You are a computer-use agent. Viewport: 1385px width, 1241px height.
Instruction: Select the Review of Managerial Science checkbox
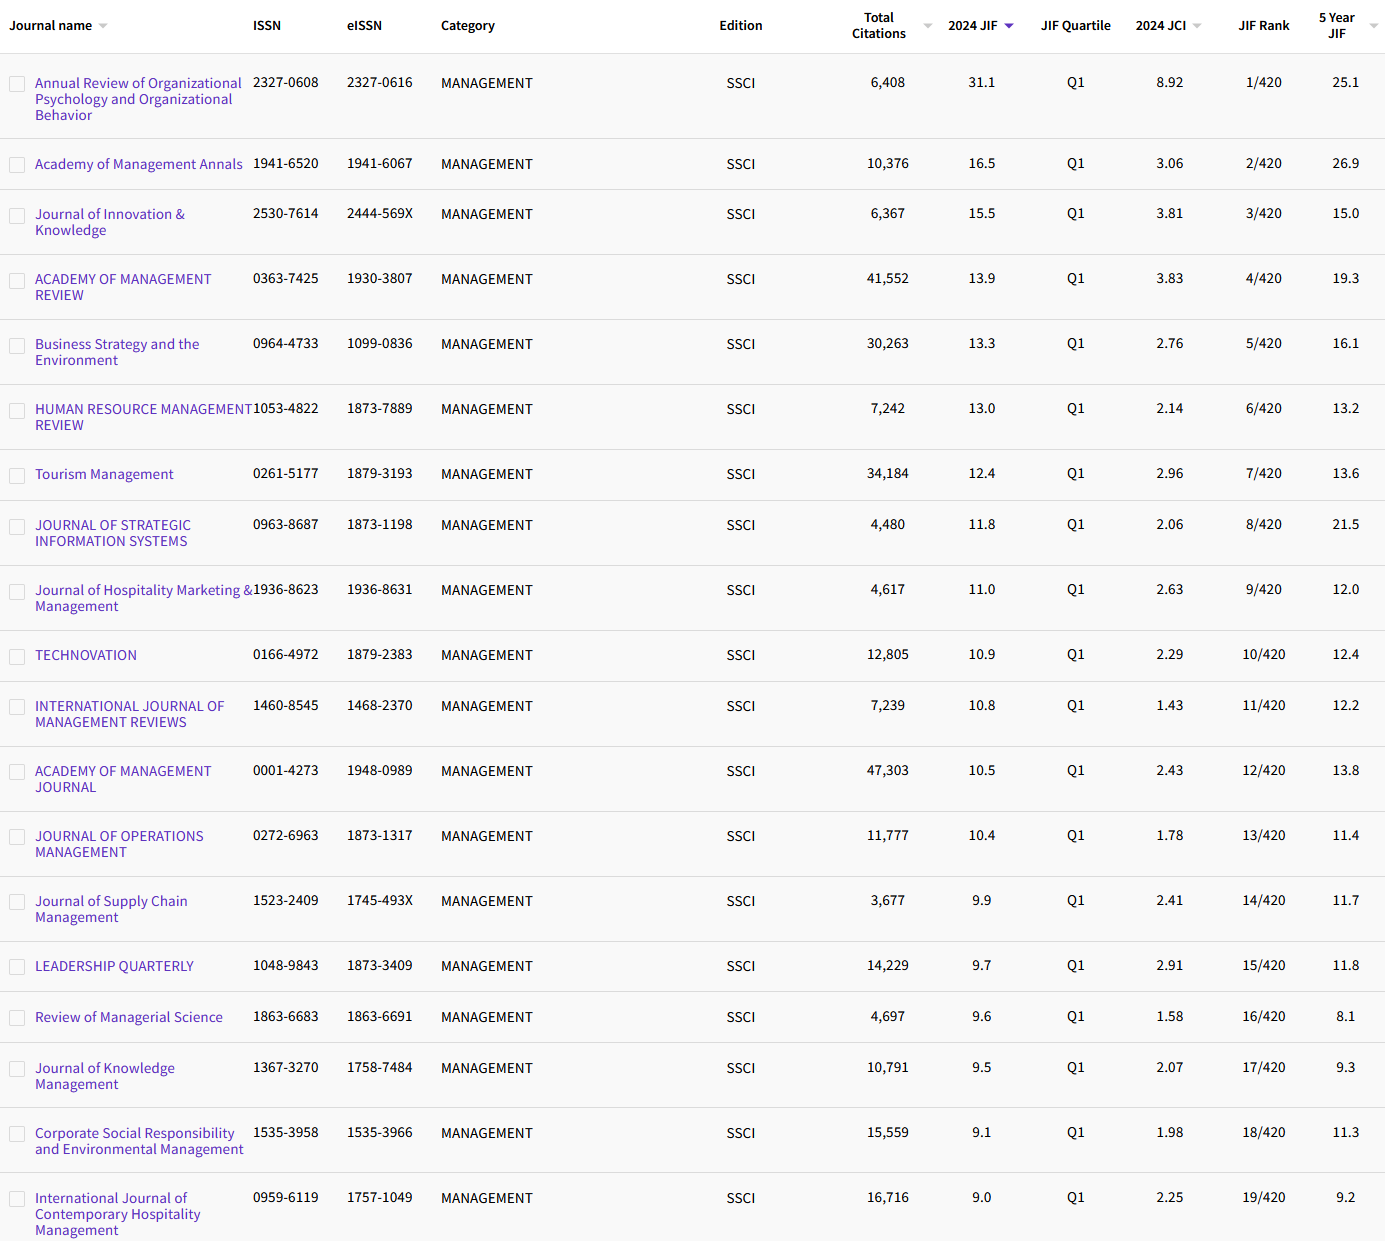(17, 1018)
